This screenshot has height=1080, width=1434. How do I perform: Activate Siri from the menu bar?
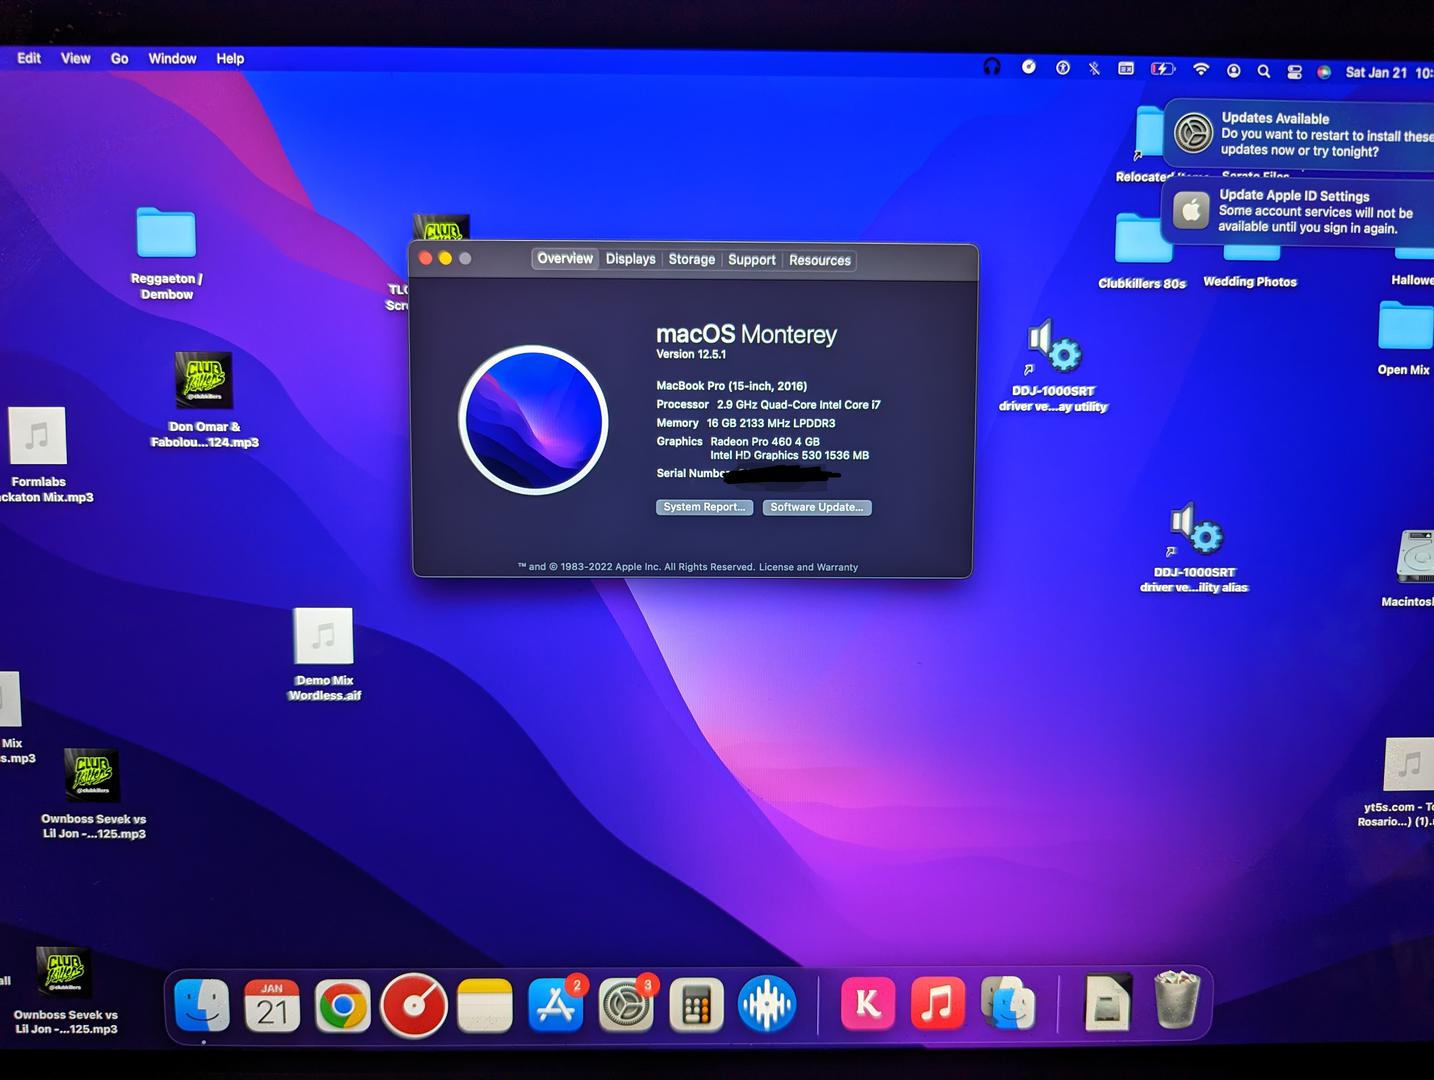coord(1324,72)
